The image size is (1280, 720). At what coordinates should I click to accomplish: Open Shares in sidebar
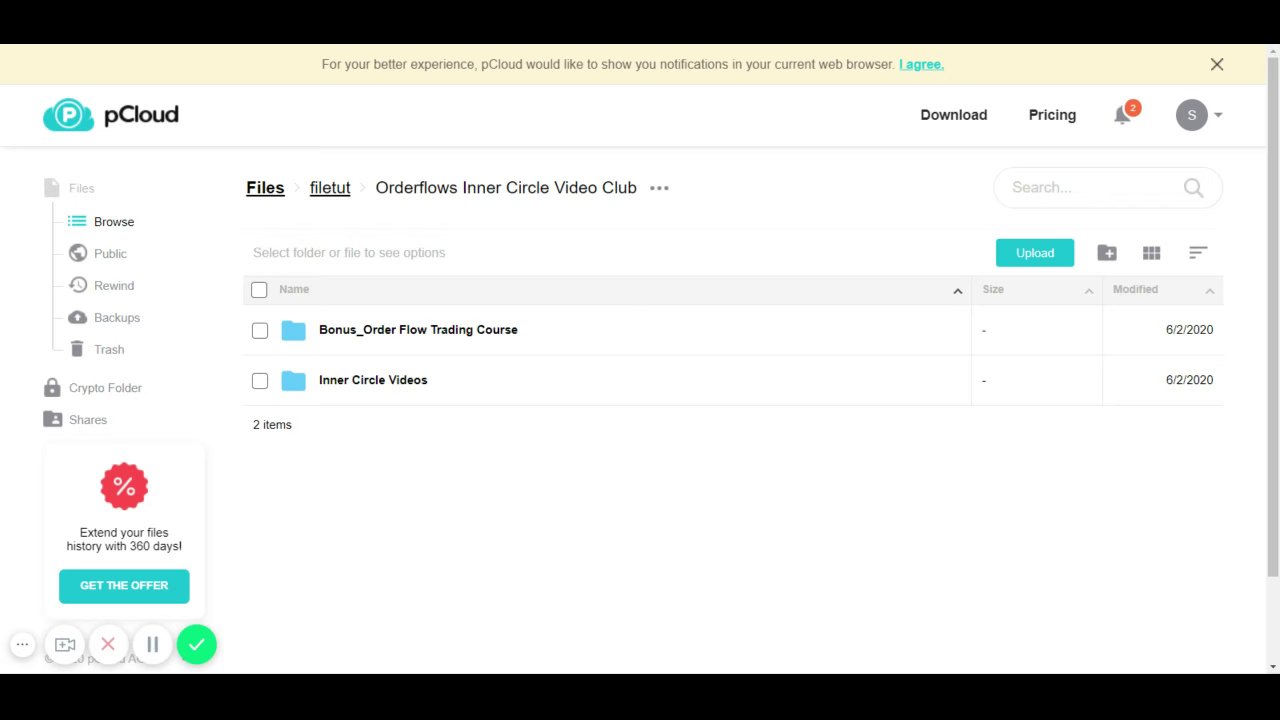click(75, 420)
